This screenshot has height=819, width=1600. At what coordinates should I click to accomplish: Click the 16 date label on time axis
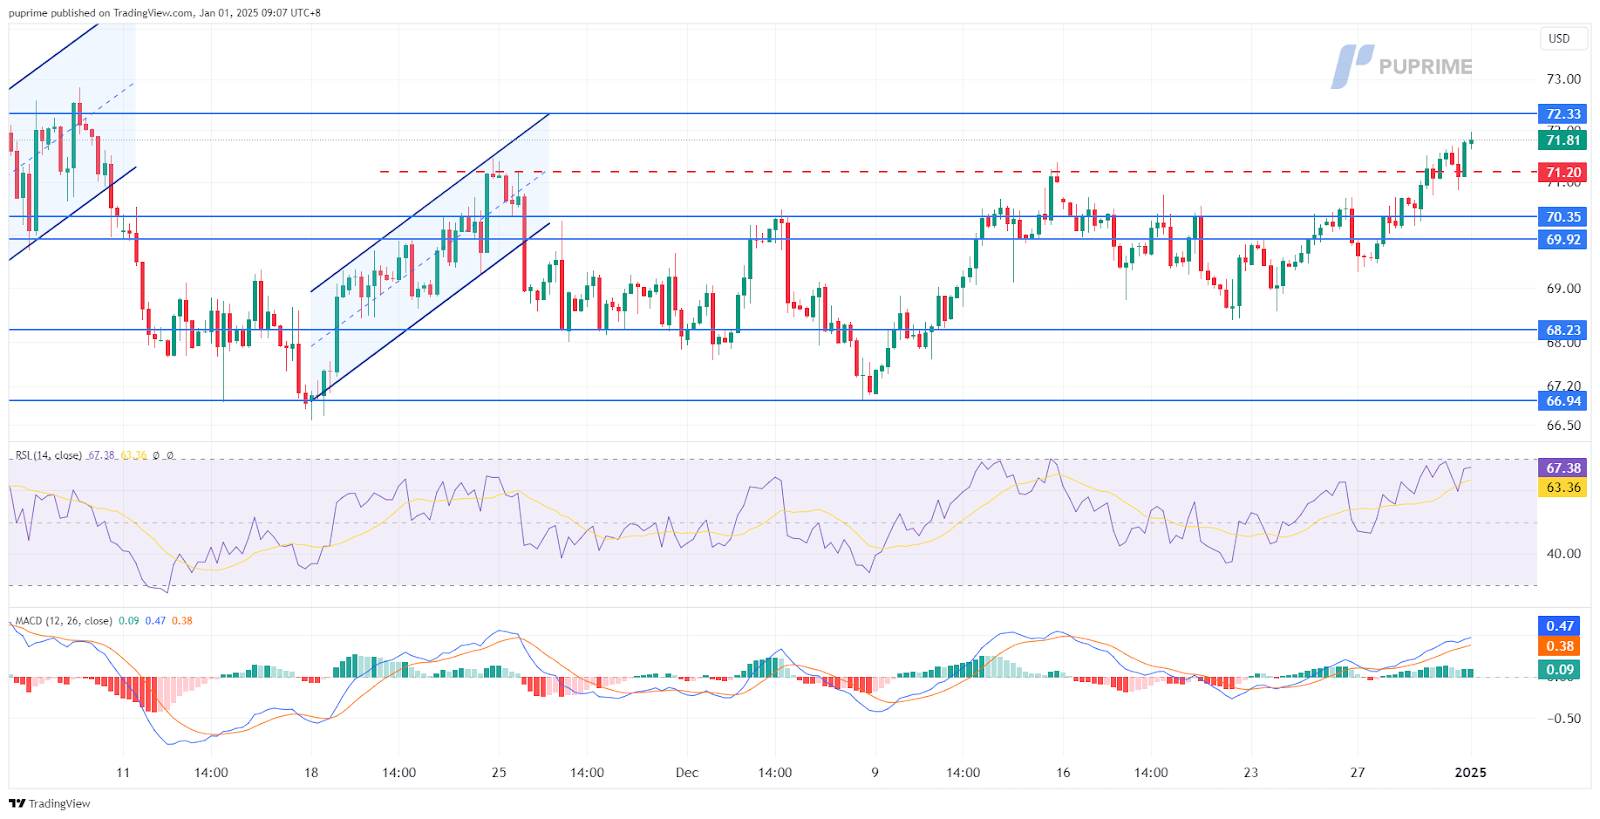click(1063, 772)
